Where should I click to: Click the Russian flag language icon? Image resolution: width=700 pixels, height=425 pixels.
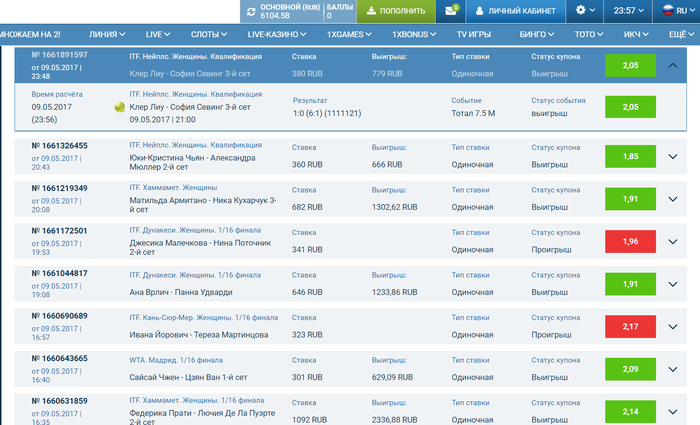coord(668,10)
